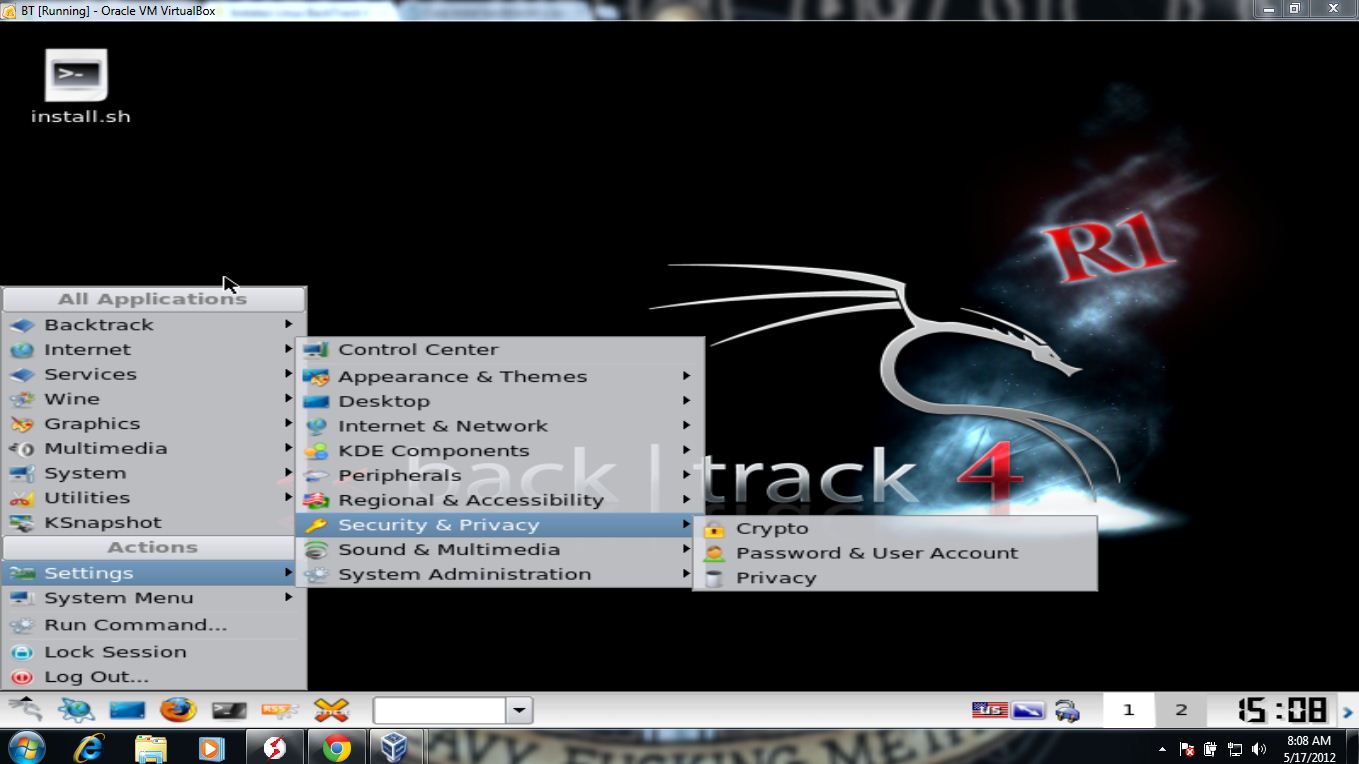Open Windows Start button
Viewport: 1359px width, 764px height.
(x=27, y=747)
